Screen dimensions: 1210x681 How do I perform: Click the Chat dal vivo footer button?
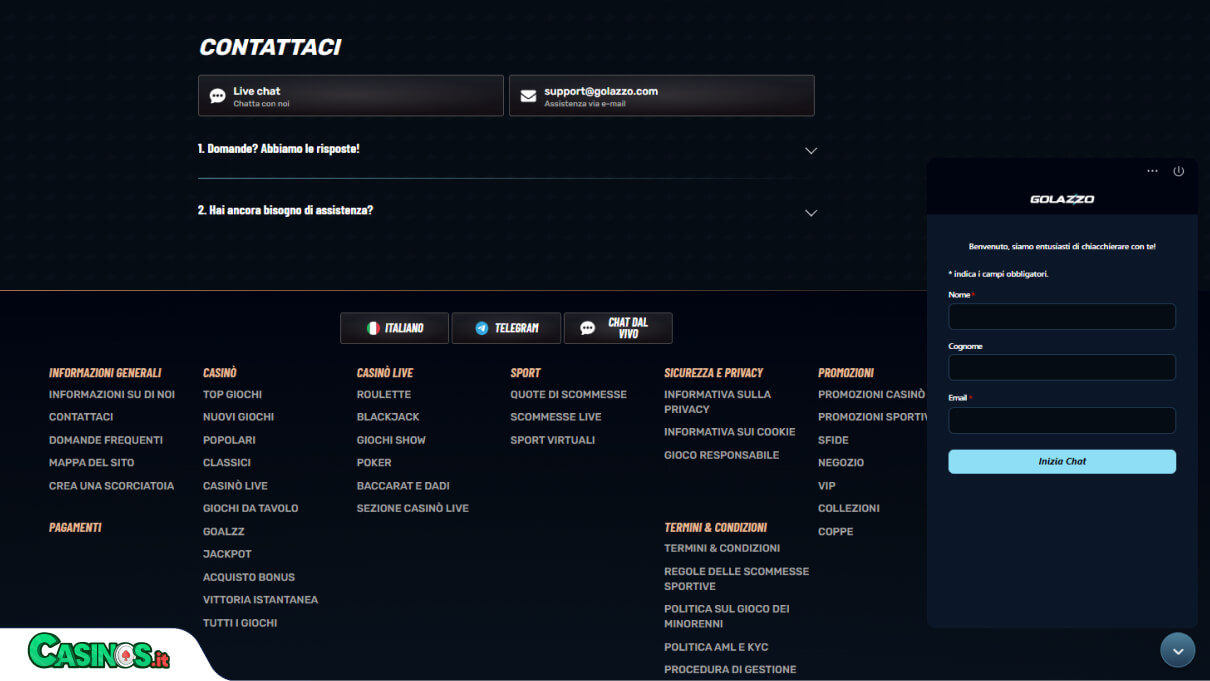618,328
